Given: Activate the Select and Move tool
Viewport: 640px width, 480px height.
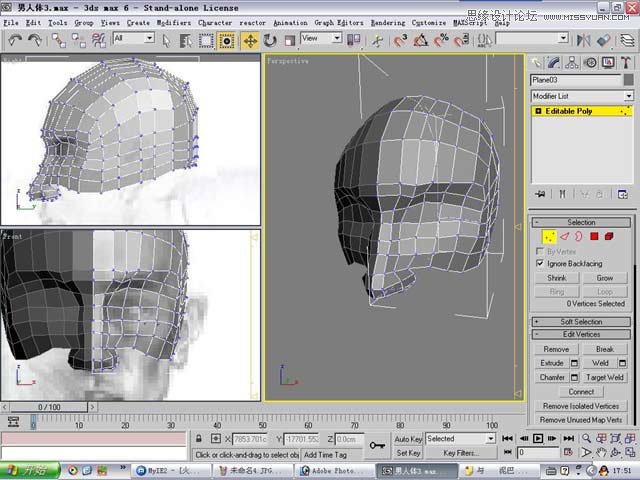Looking at the screenshot, I should 250,41.
